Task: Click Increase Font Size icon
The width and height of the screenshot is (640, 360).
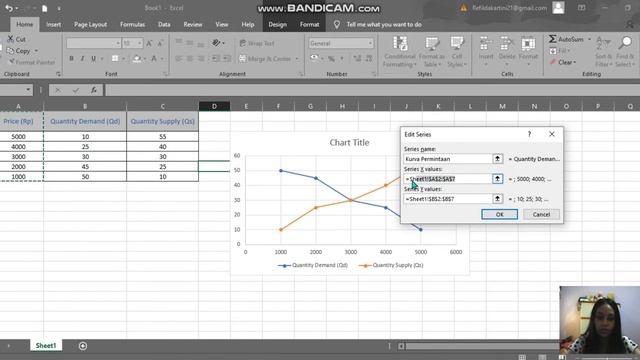Action: tap(149, 43)
